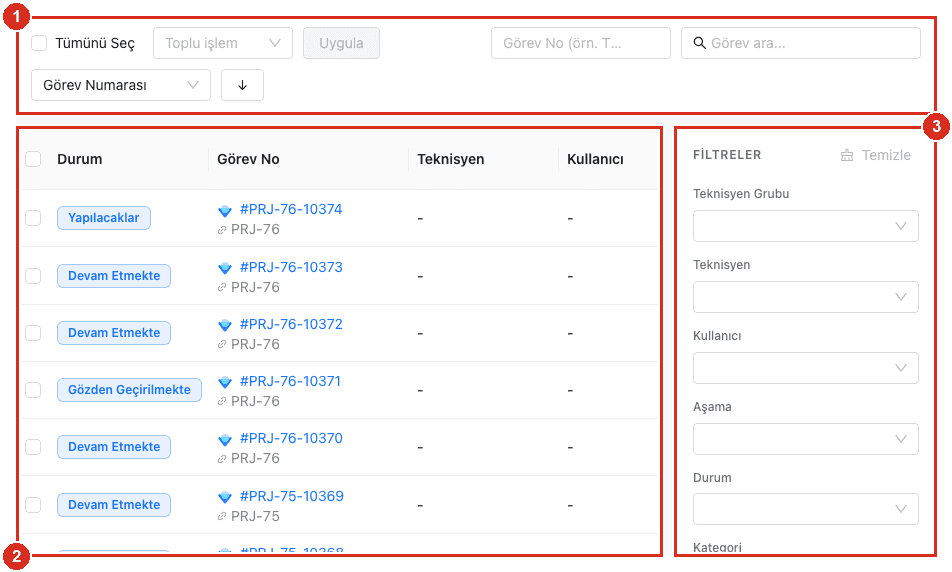Screen dimensions: 952x572
Task: Open the Toplu işlem dropdown
Action: tap(223, 43)
